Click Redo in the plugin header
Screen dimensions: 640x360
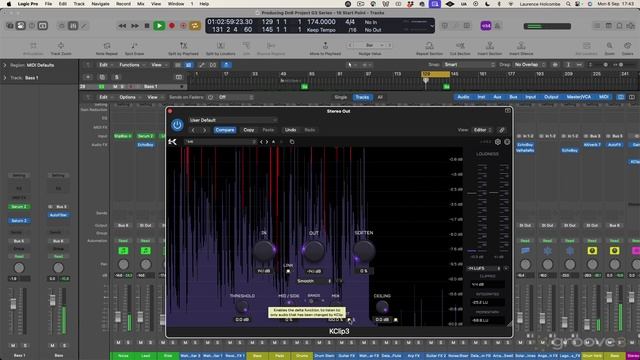(x=310, y=130)
